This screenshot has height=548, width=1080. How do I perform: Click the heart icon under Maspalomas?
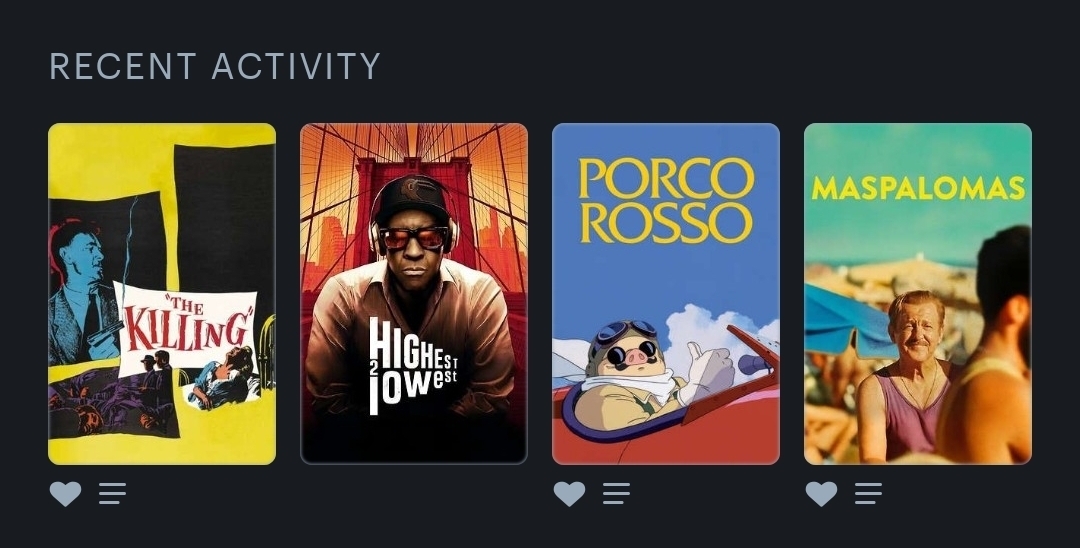[822, 494]
